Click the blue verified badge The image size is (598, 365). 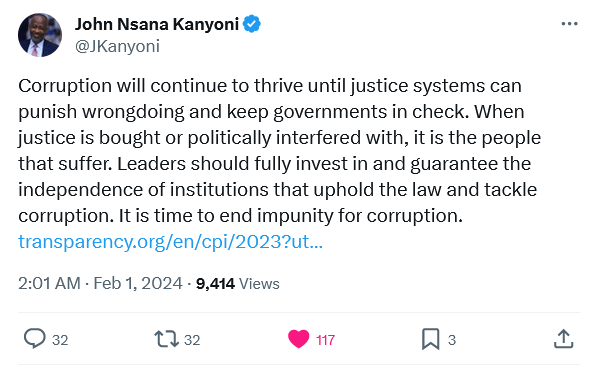(252, 24)
